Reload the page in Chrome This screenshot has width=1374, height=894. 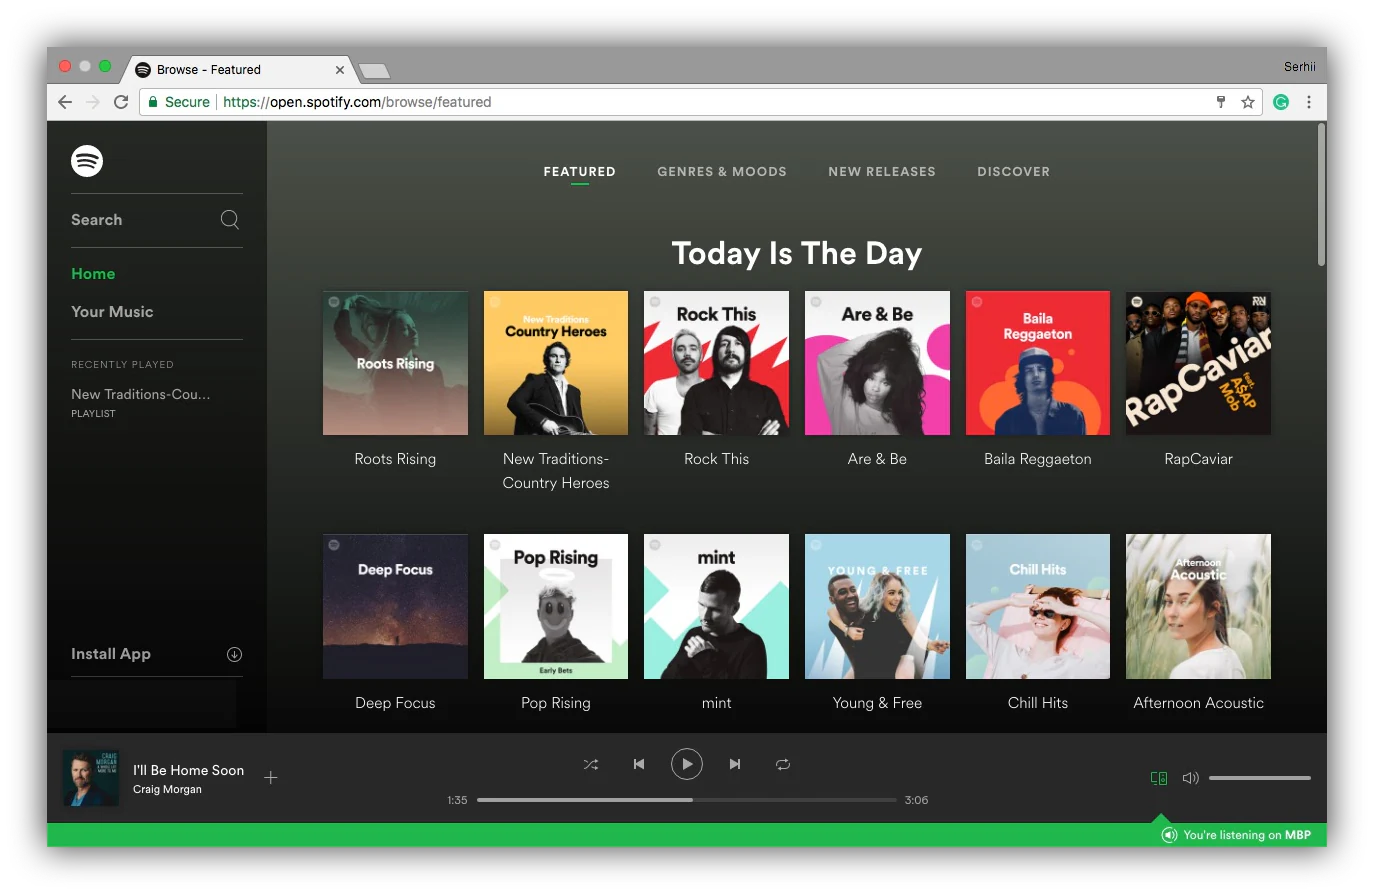click(121, 102)
